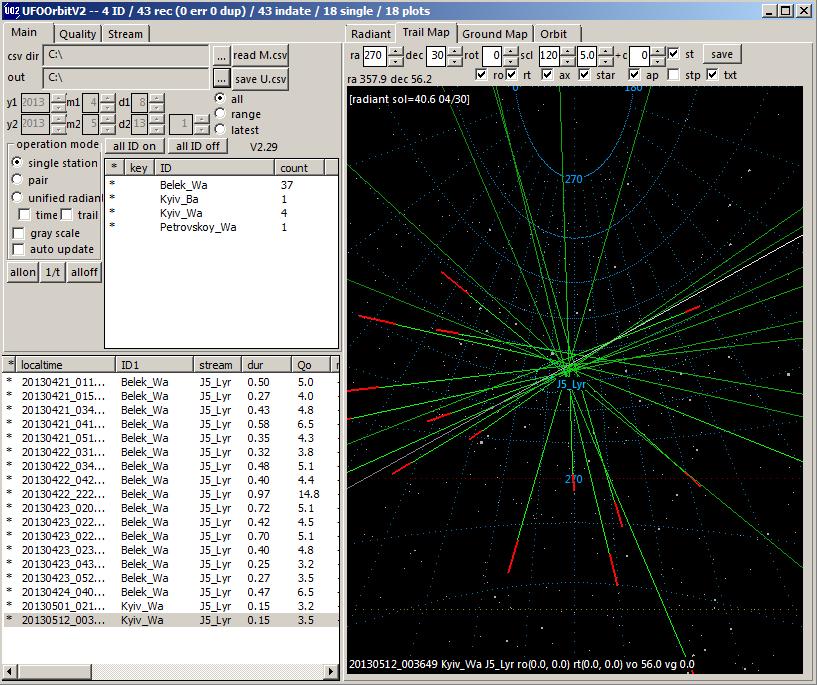This screenshot has height=685, width=817.
Task: Click the browse button beside out path
Action: tap(220, 78)
